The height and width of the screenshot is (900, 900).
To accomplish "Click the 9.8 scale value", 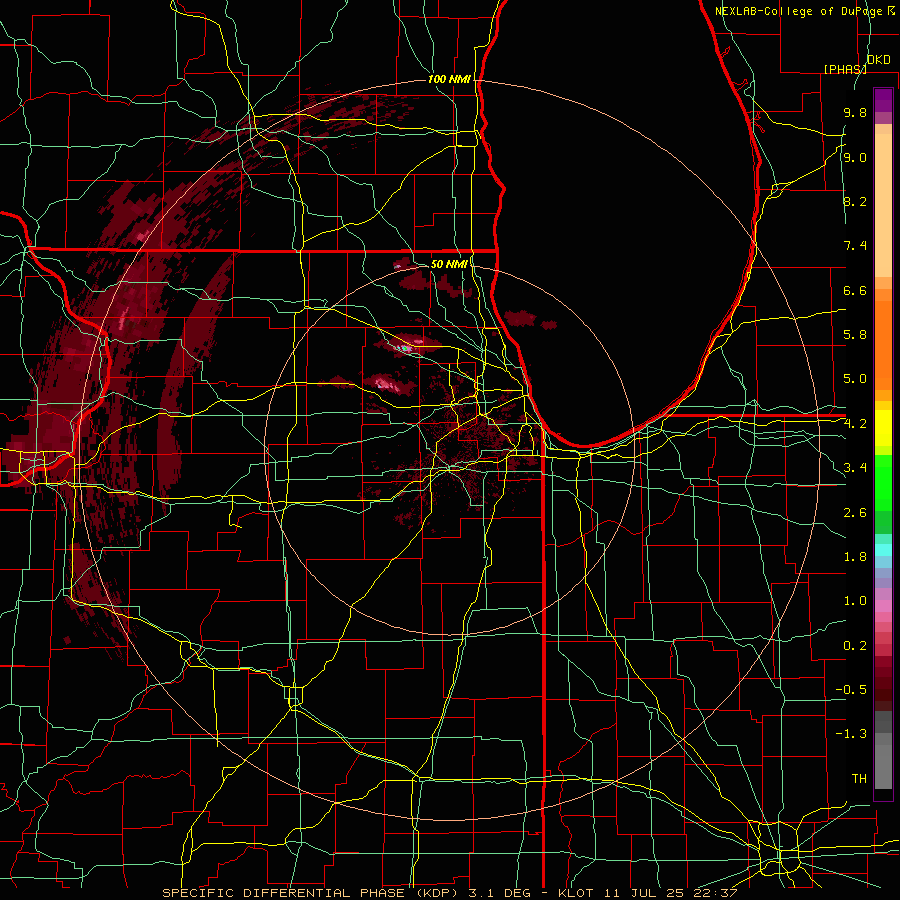I will coord(855,112).
